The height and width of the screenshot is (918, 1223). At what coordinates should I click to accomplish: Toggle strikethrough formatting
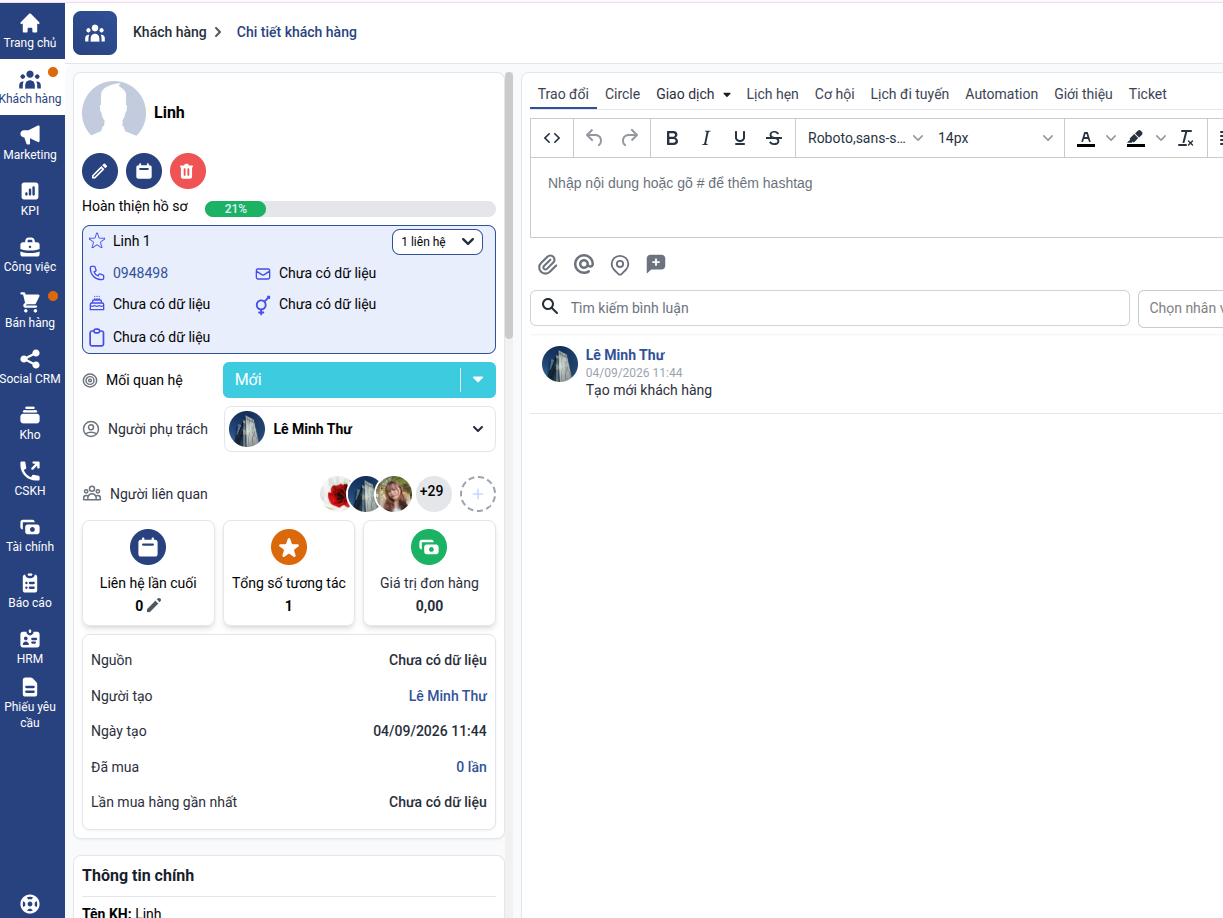(774, 138)
